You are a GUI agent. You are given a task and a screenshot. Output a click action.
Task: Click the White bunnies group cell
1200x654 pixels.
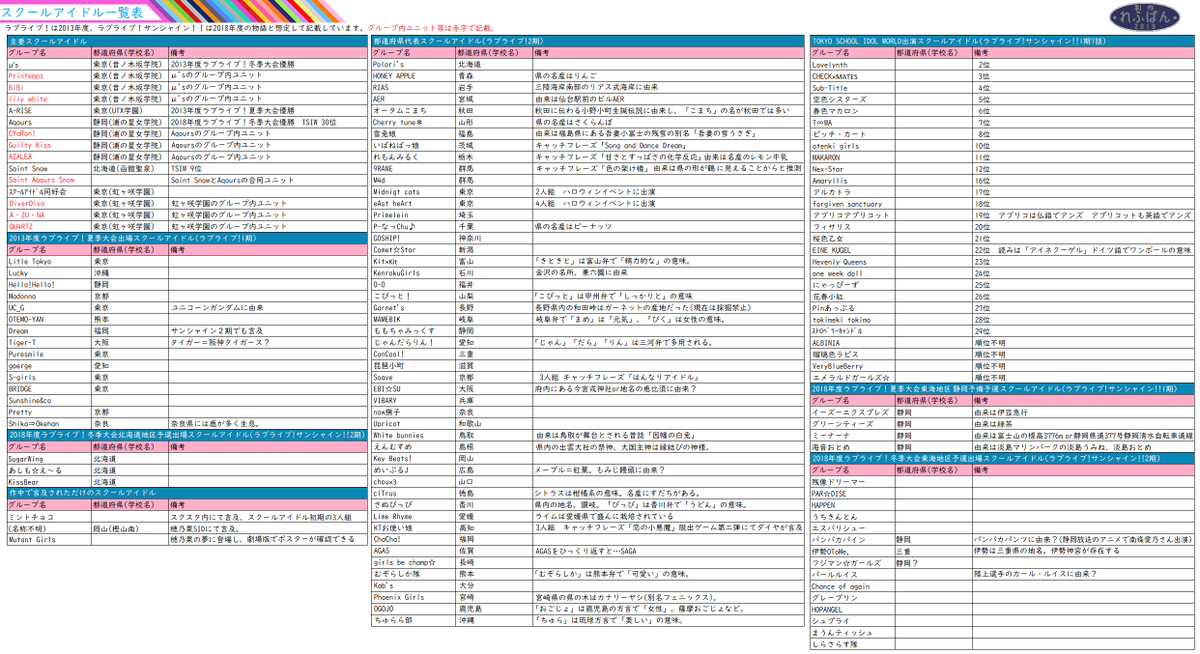[x=413, y=435]
